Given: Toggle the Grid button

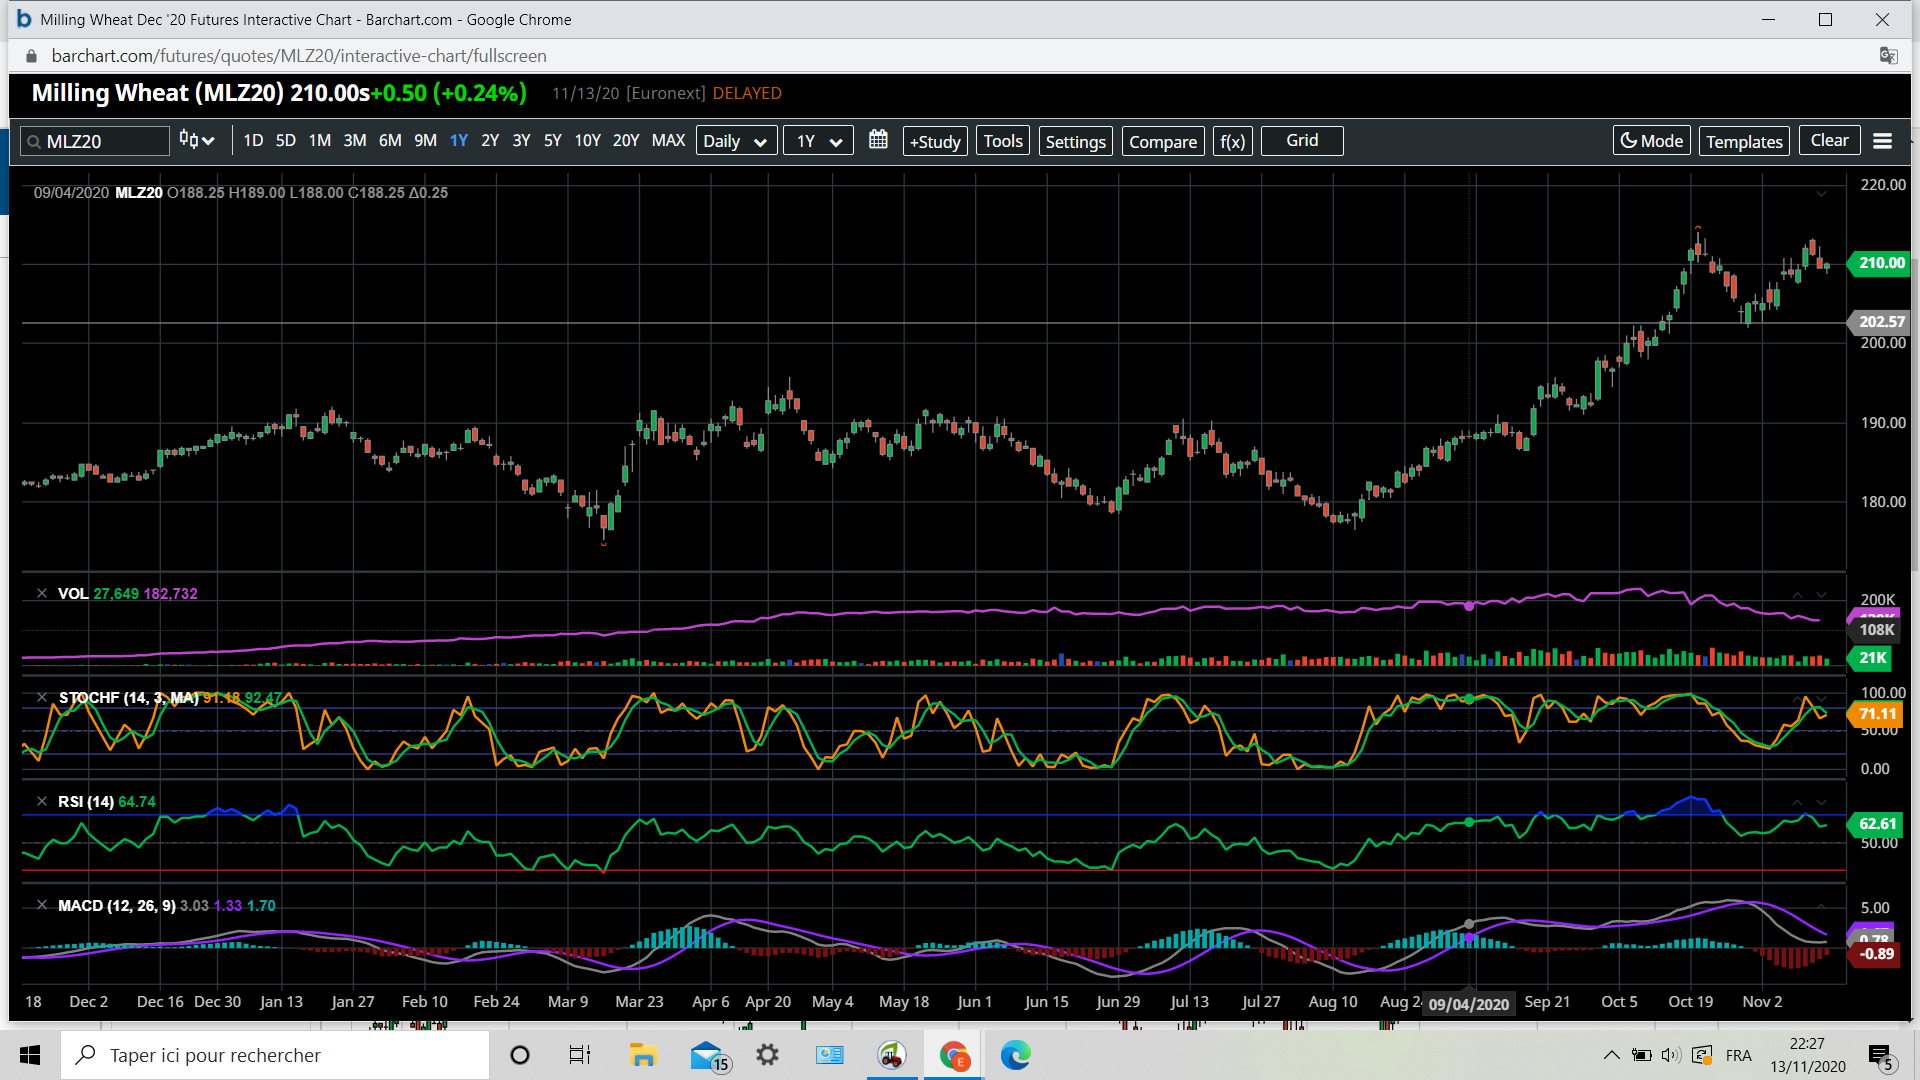Looking at the screenshot, I should tap(1301, 141).
